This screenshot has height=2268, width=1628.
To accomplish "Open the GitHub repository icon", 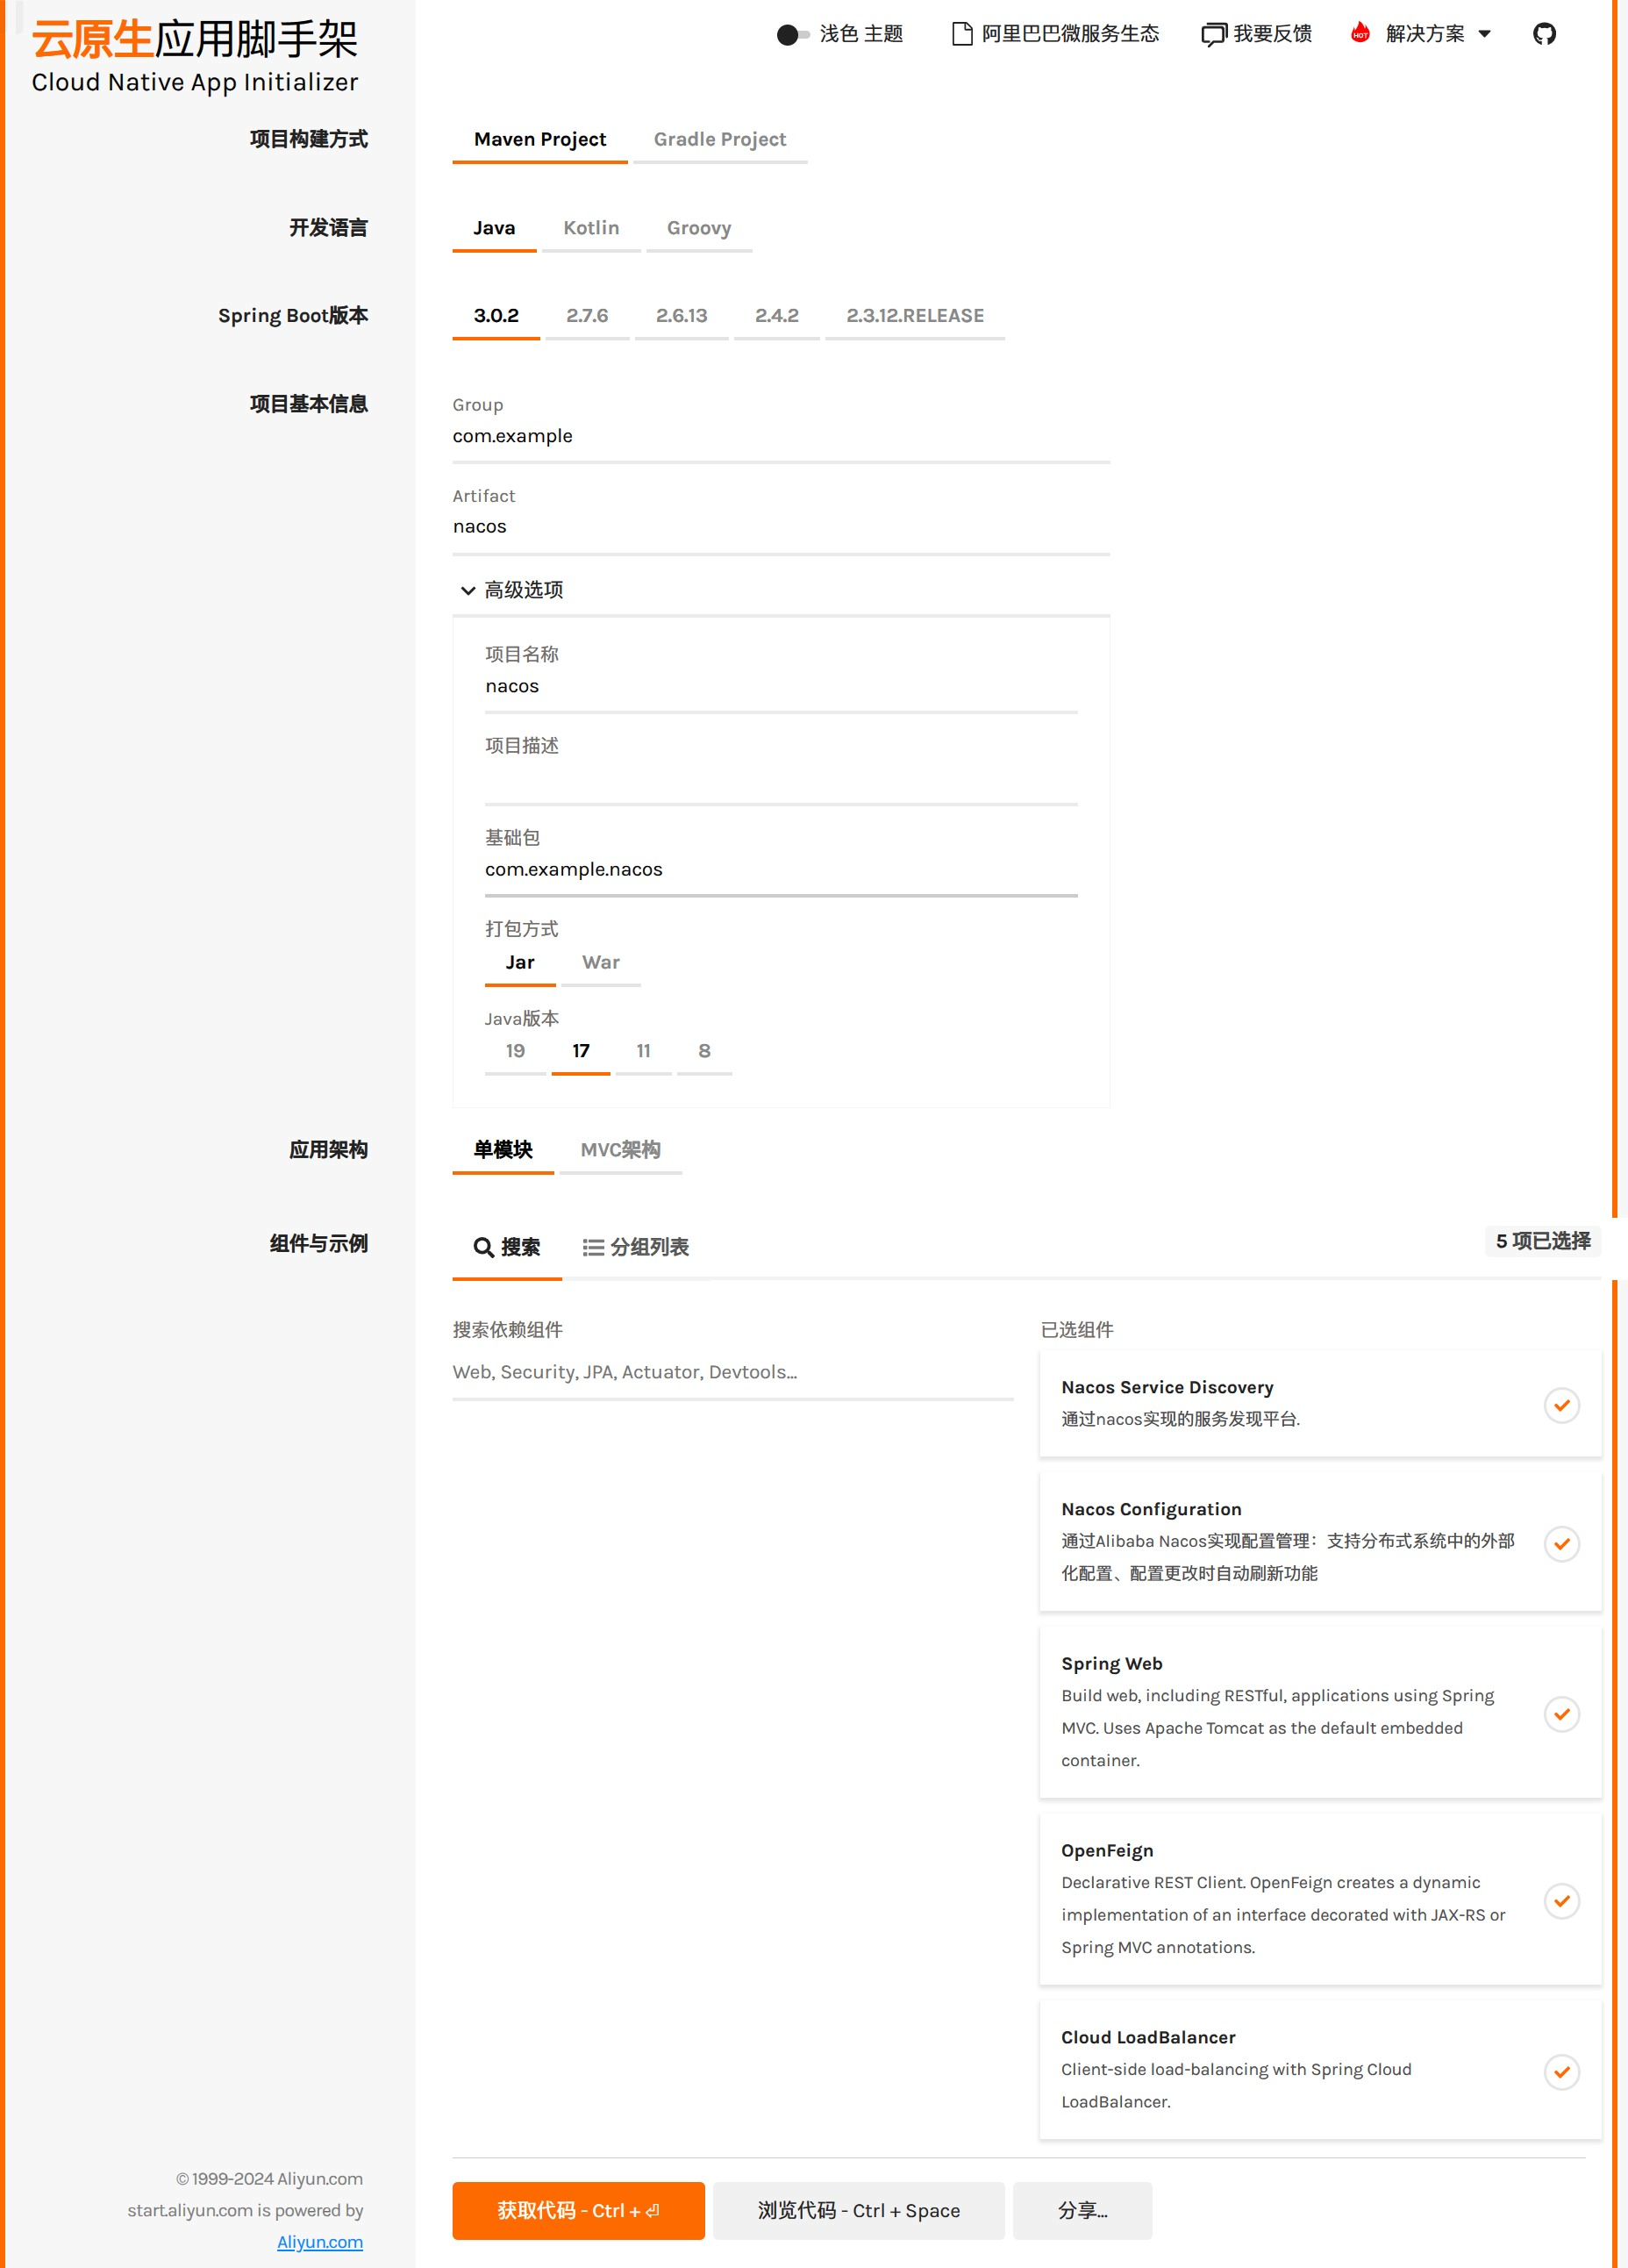I will click(1544, 34).
